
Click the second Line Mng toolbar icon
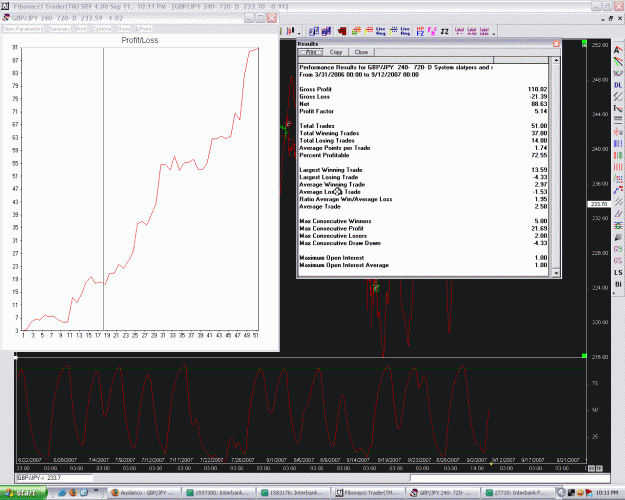click(x=405, y=31)
